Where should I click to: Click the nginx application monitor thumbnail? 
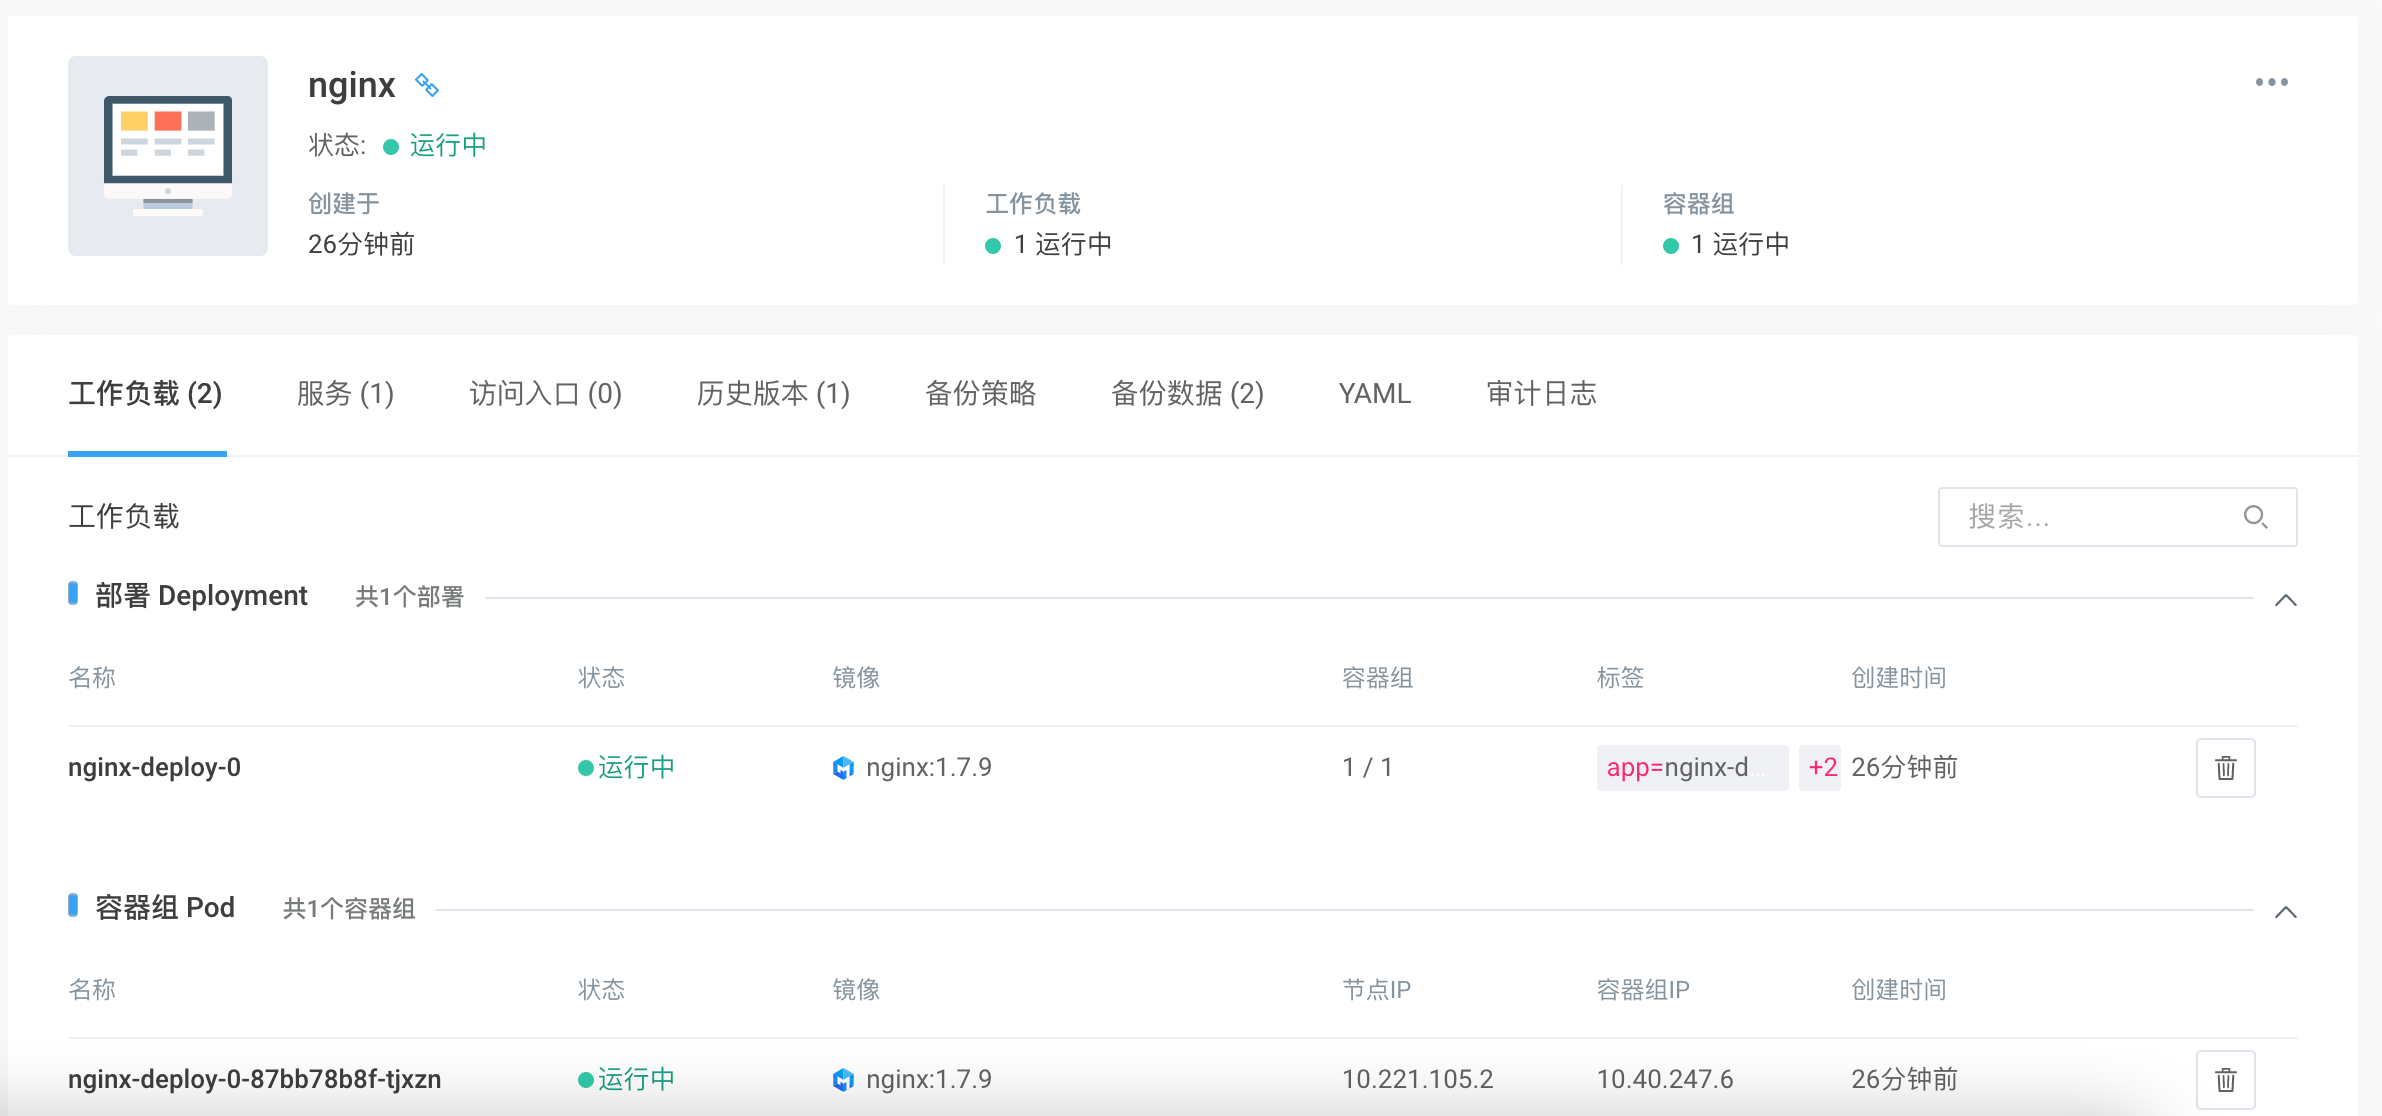pos(168,156)
